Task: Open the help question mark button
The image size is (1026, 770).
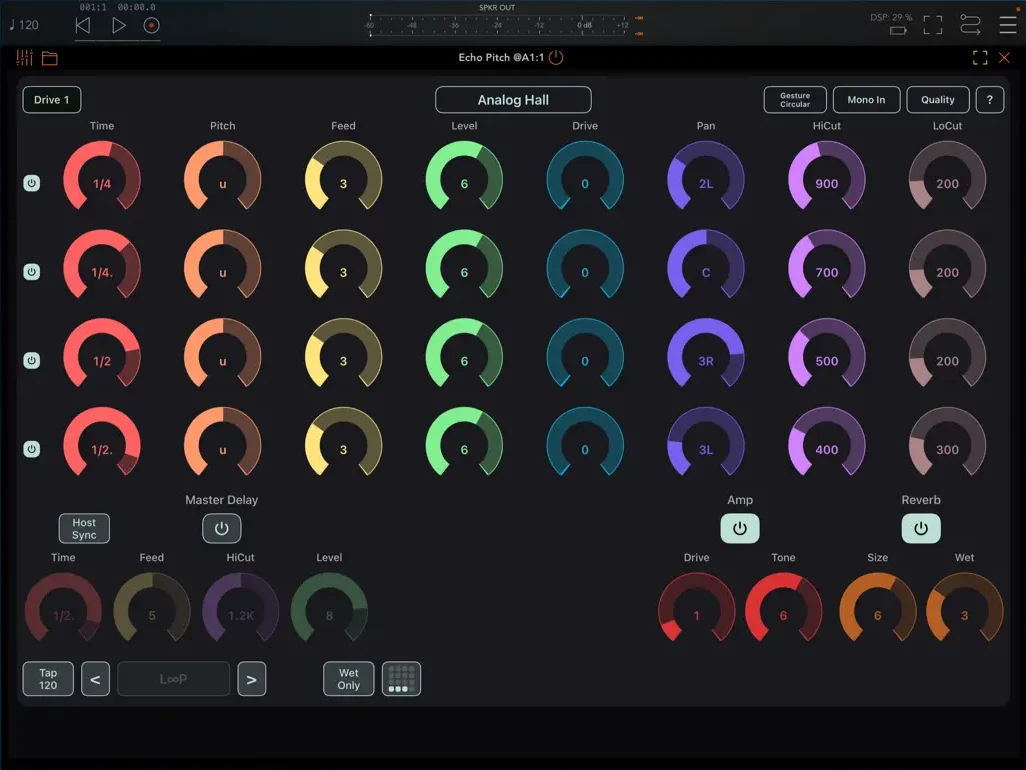Action: click(989, 99)
